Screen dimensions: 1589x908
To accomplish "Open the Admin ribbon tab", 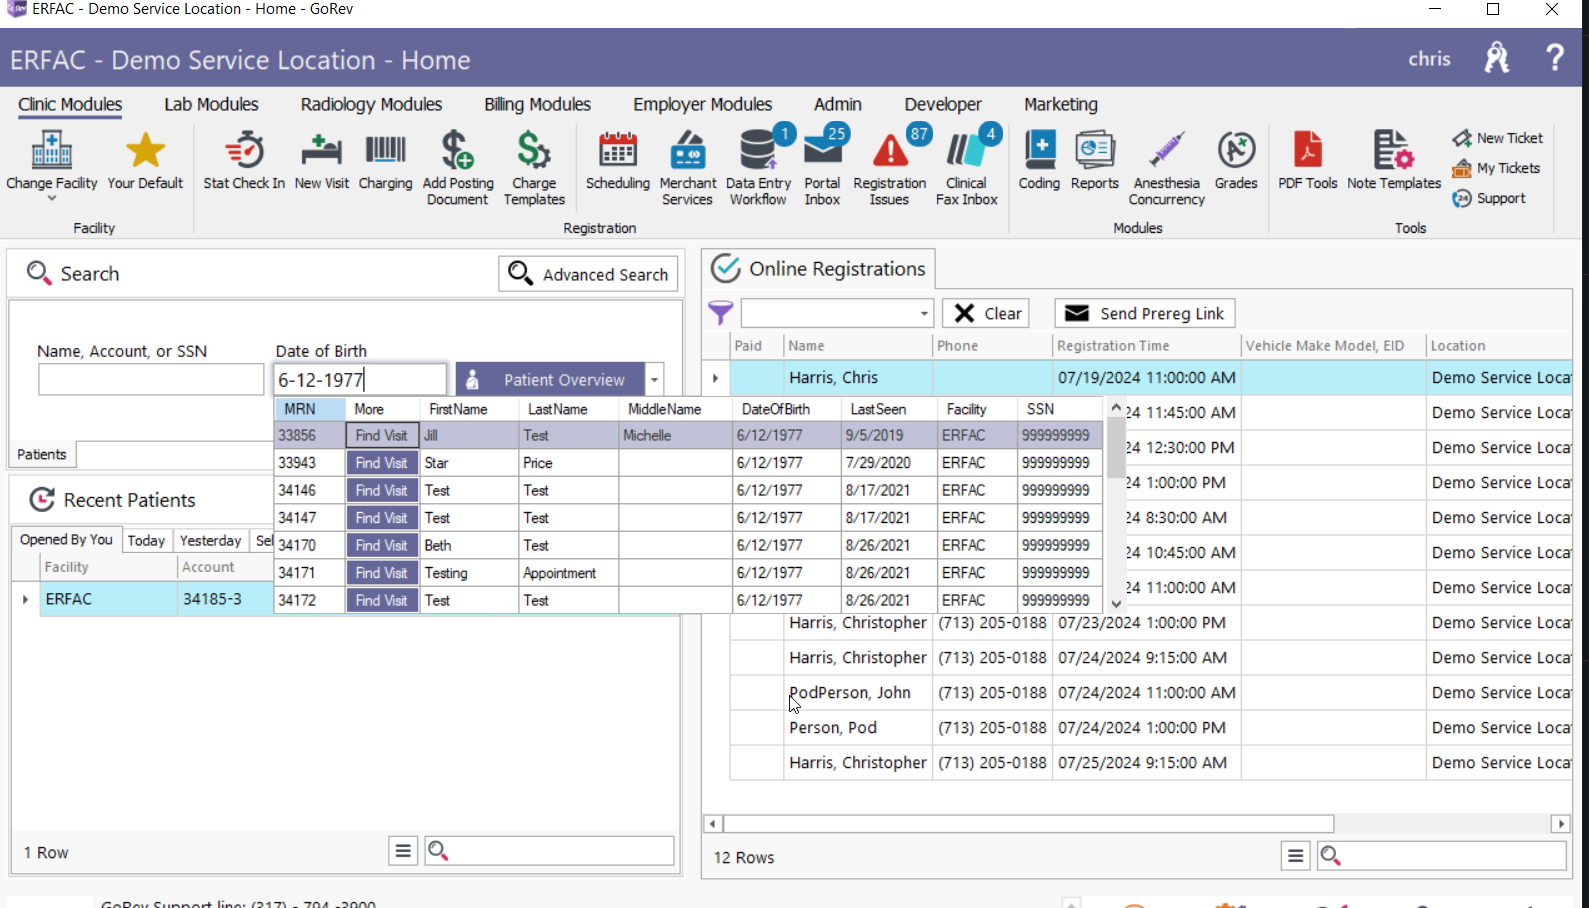I will coord(837,104).
